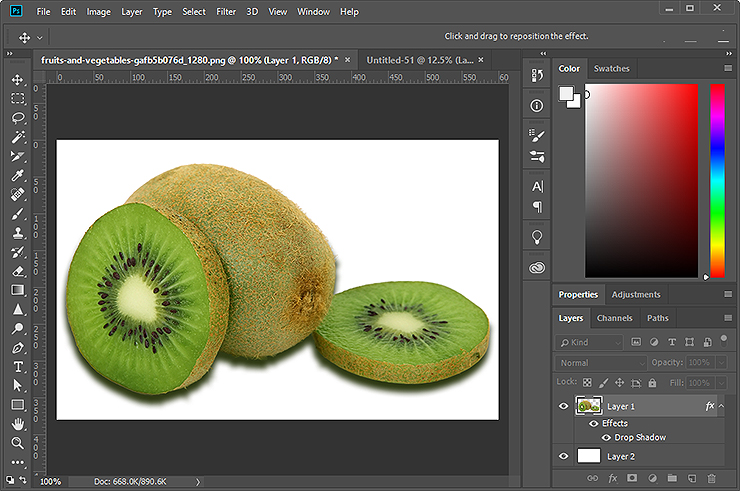Switch to the Swatches tab

[611, 69]
